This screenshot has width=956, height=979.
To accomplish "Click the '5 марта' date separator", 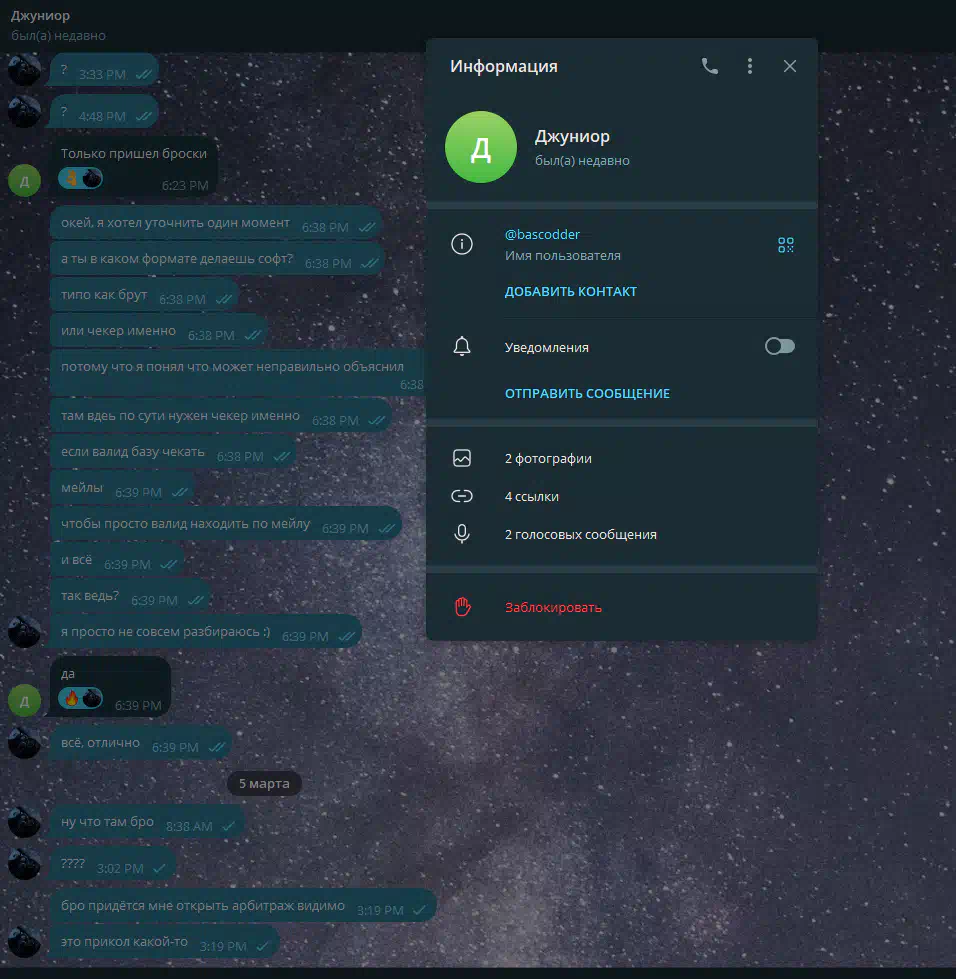I will coord(264,784).
